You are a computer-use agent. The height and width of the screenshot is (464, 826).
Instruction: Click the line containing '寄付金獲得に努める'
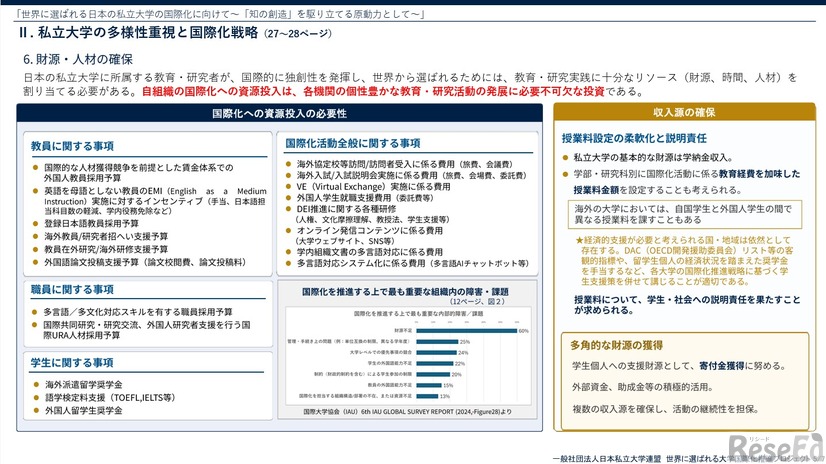pos(679,366)
